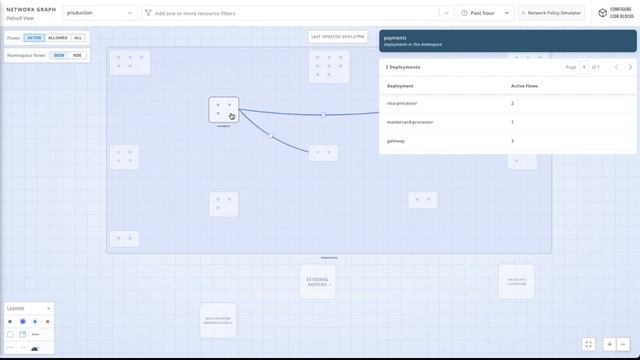
Task: Open the cluster dropdown showing production
Action: (100, 13)
